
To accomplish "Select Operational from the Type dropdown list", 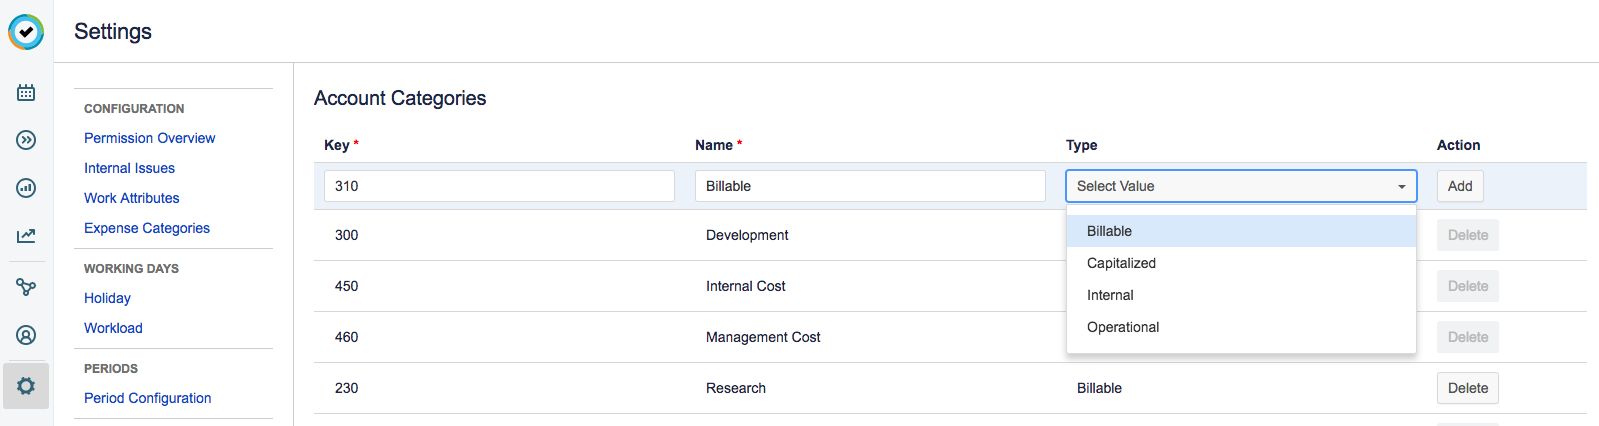I will [x=1123, y=327].
